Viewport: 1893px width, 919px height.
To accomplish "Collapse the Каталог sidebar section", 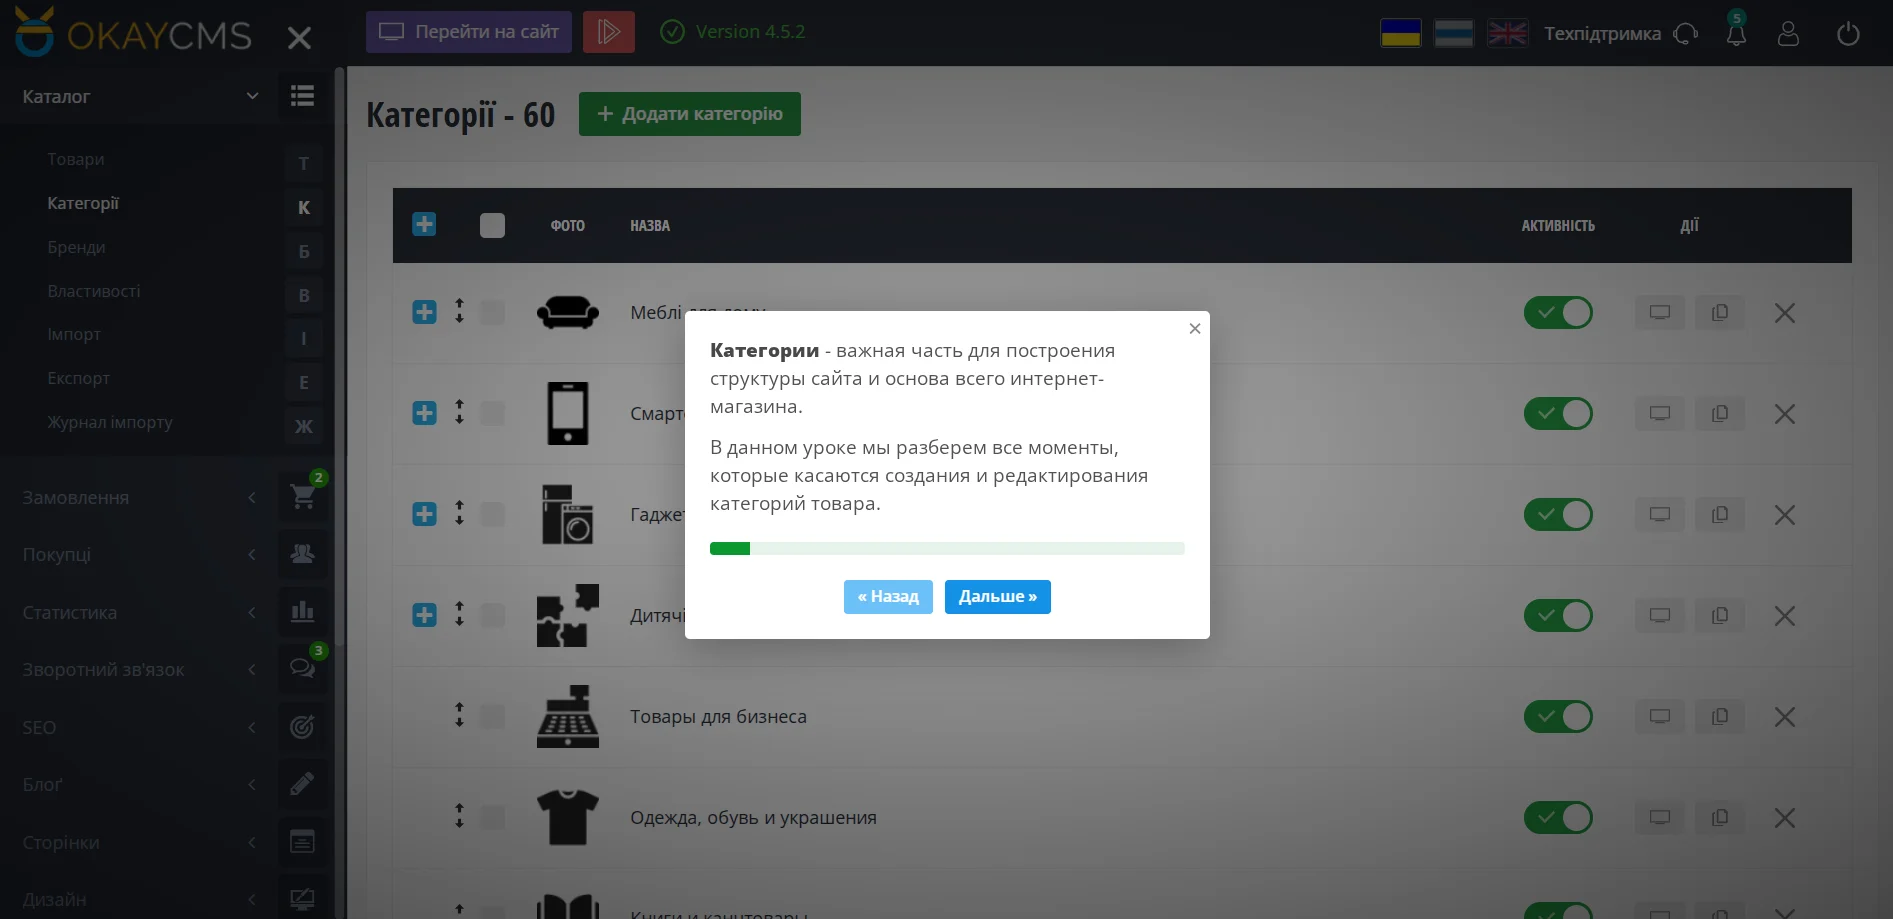I will coord(252,96).
